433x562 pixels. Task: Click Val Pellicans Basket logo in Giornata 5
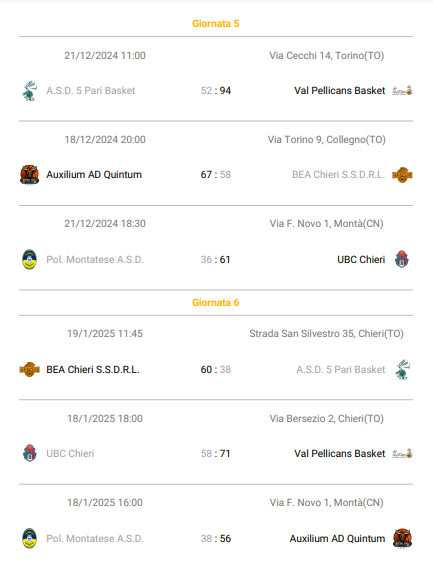[402, 91]
